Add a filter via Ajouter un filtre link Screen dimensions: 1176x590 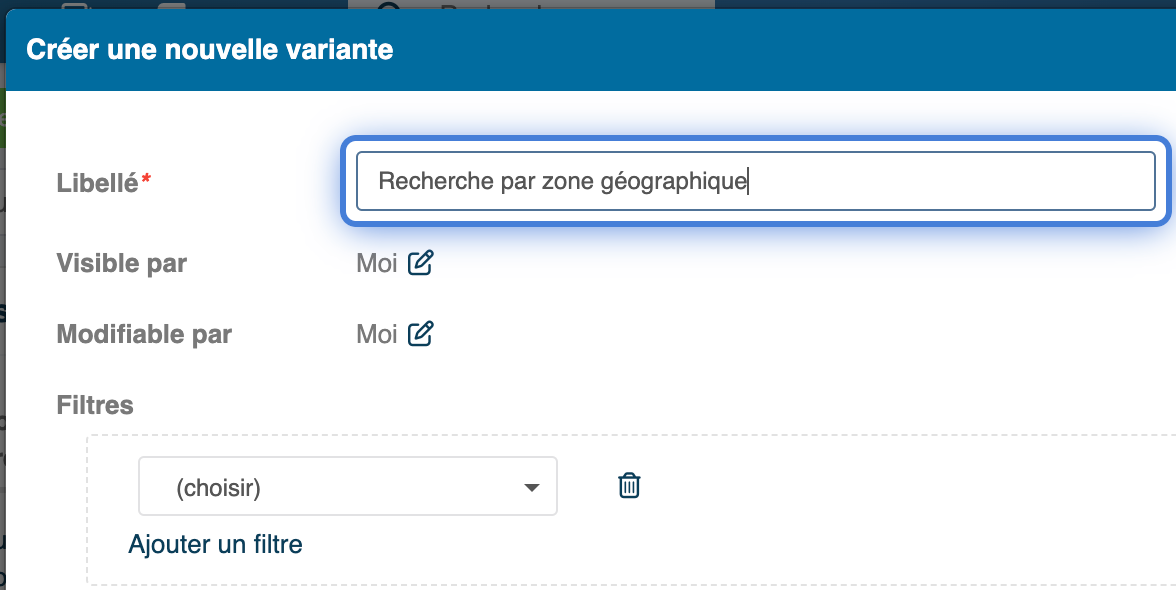pyautogui.click(x=215, y=544)
